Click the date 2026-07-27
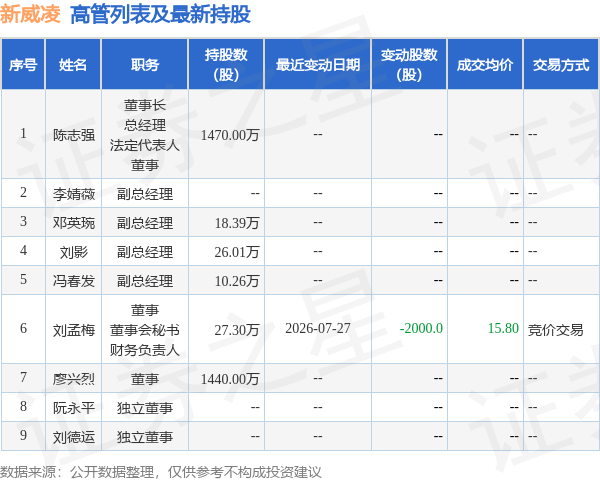This screenshot has height=481, width=600. [x=318, y=328]
